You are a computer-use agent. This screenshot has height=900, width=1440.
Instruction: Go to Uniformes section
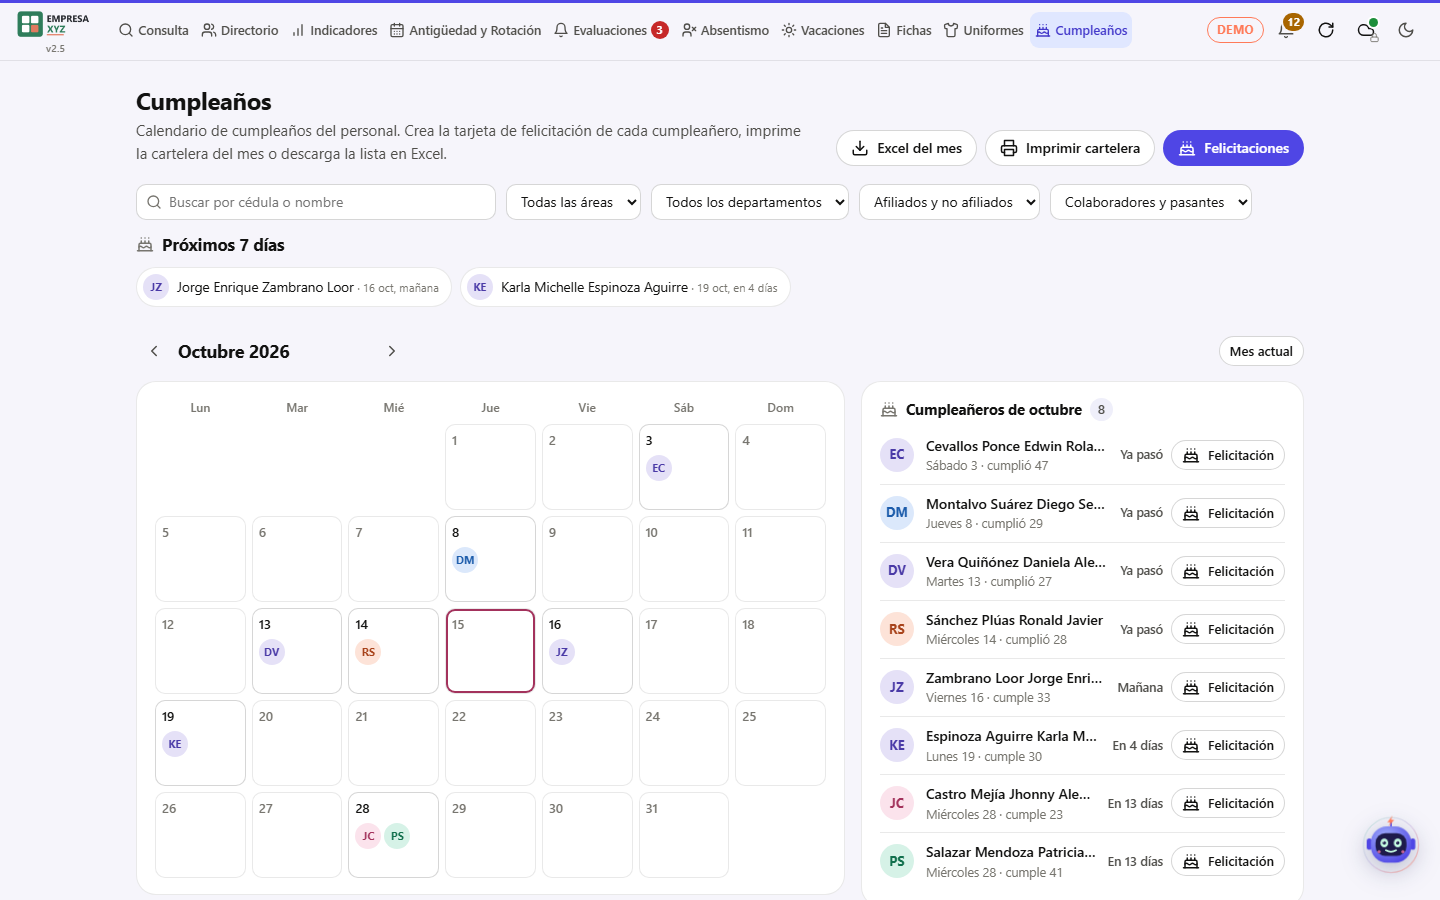pyautogui.click(x=984, y=30)
